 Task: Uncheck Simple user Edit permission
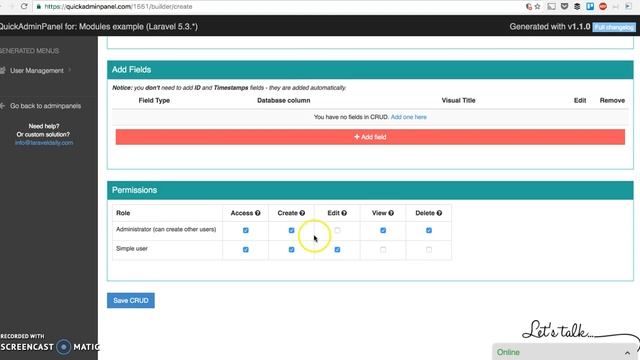(337, 249)
